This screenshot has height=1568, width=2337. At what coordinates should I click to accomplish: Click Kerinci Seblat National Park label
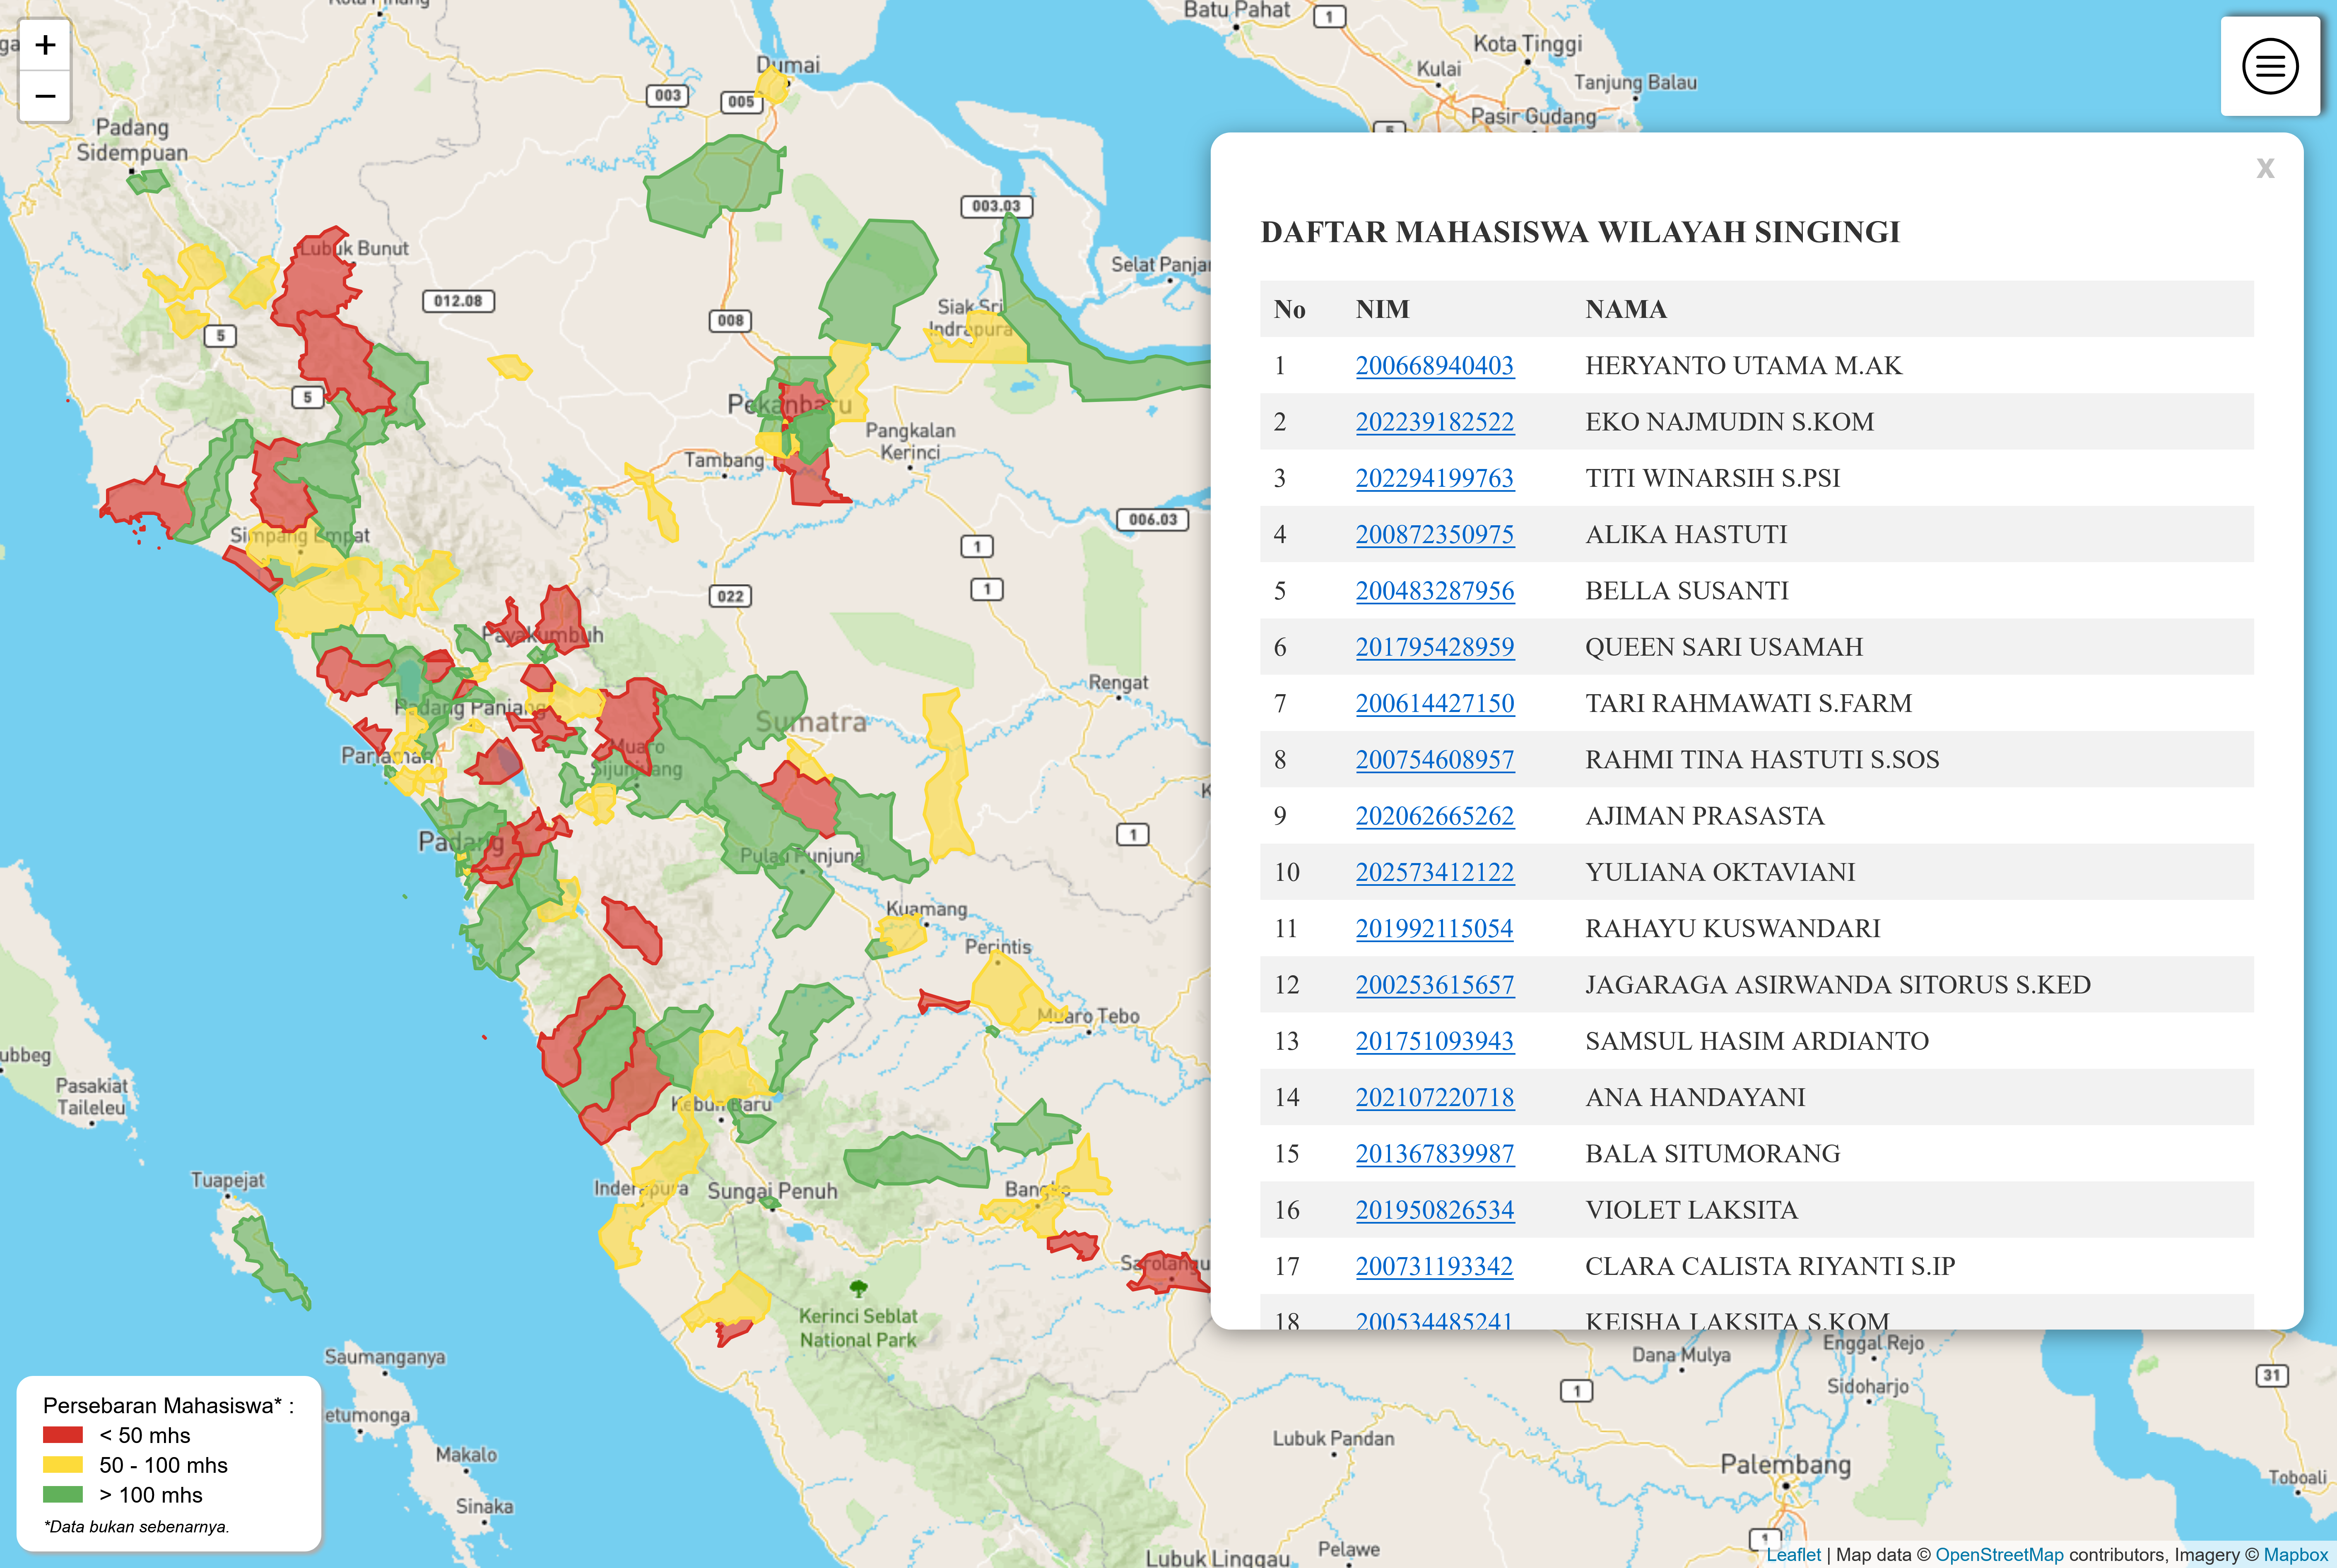pos(857,1328)
